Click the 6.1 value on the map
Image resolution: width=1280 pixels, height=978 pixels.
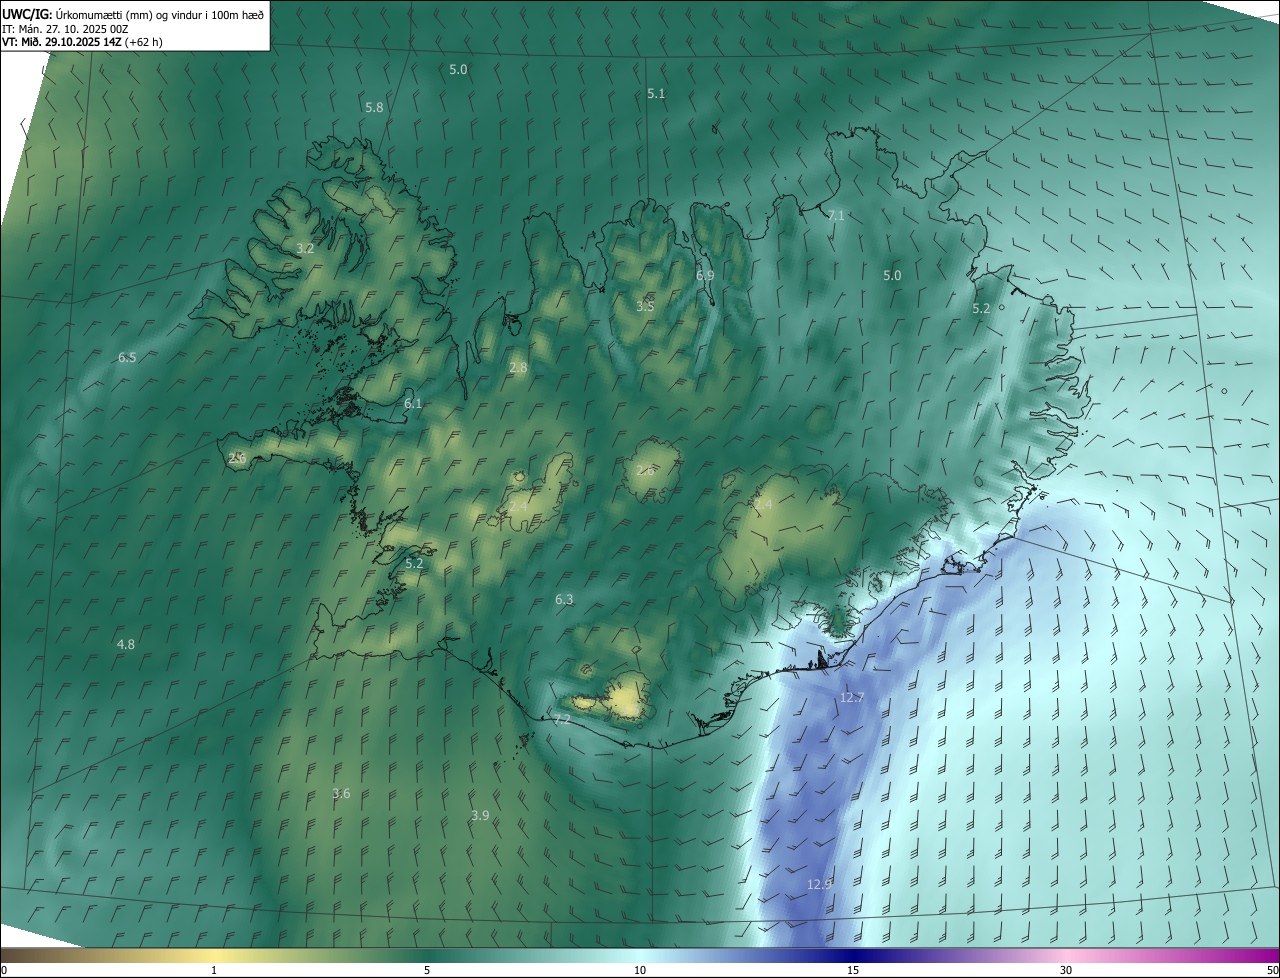point(413,403)
